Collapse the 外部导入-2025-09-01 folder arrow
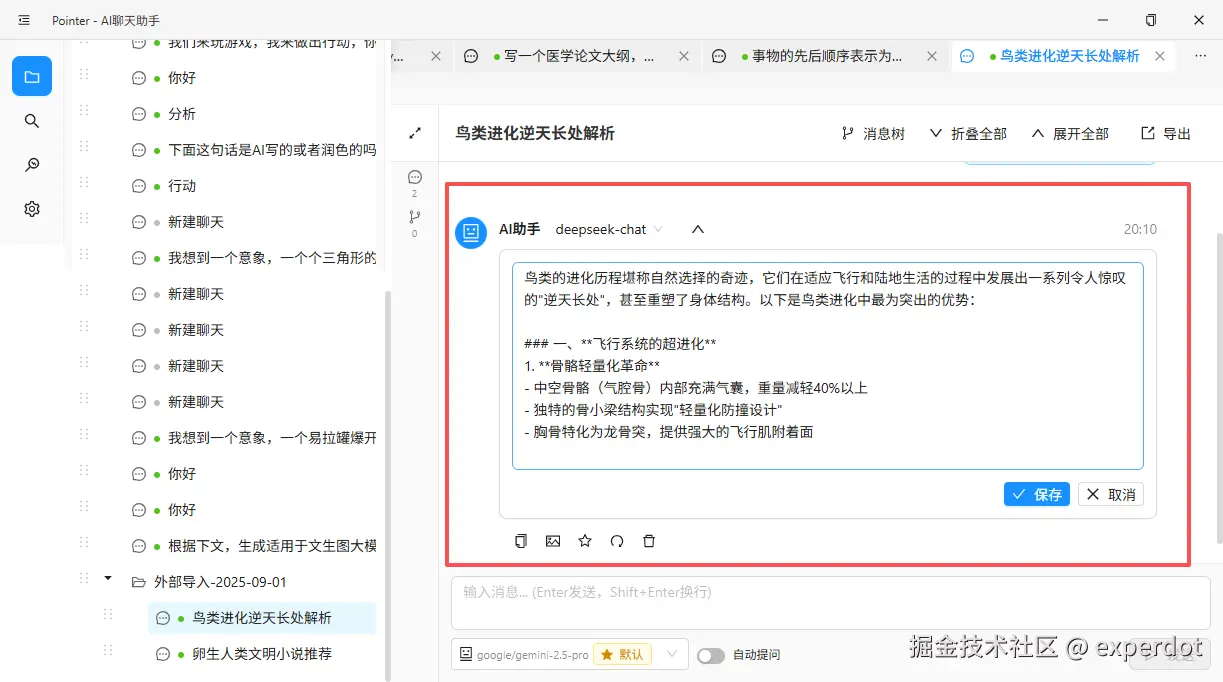This screenshot has height=682, width=1223. [108, 578]
